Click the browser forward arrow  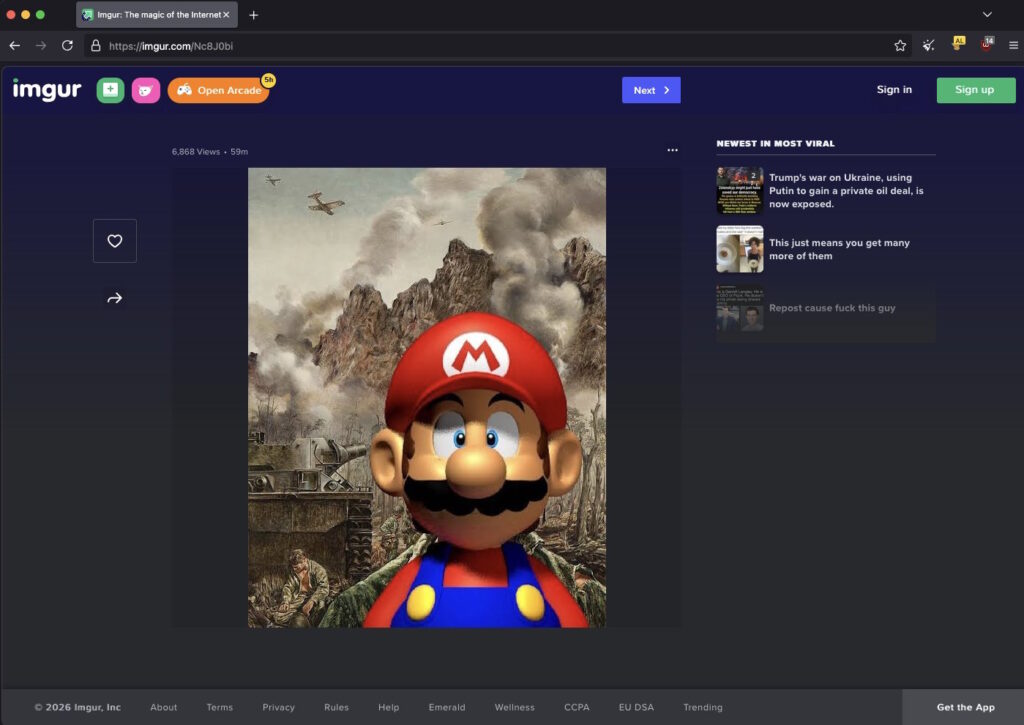coord(41,46)
